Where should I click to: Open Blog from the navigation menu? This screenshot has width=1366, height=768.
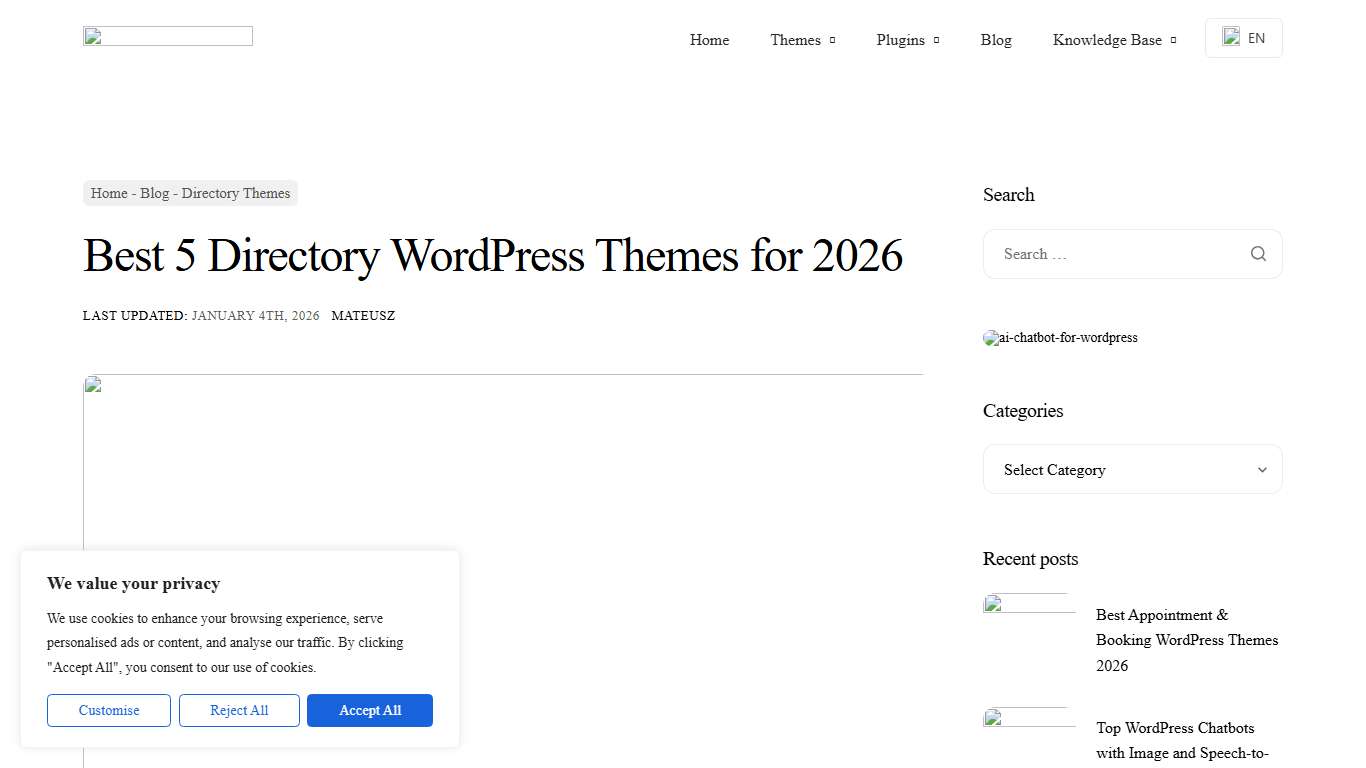click(x=996, y=40)
